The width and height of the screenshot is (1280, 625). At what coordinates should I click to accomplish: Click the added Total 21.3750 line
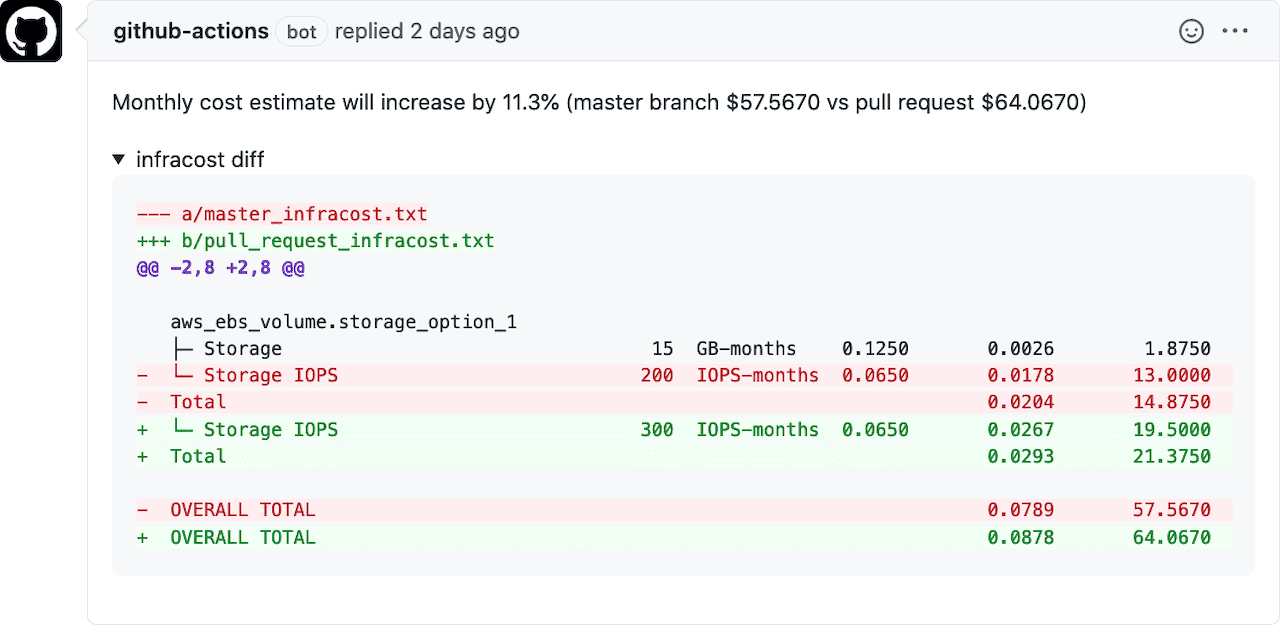(x=683, y=456)
